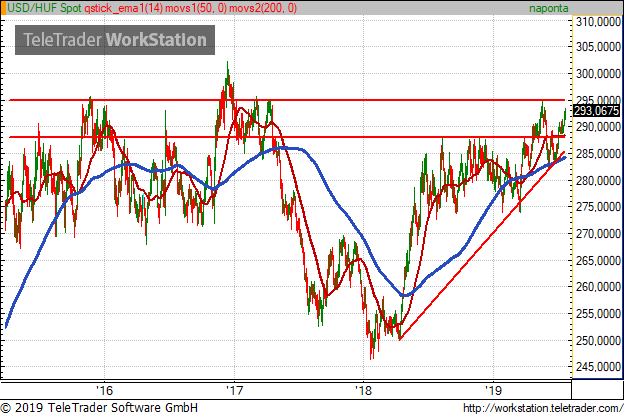
Task: Click the 310,0000 price axis label
Action: coord(598,22)
